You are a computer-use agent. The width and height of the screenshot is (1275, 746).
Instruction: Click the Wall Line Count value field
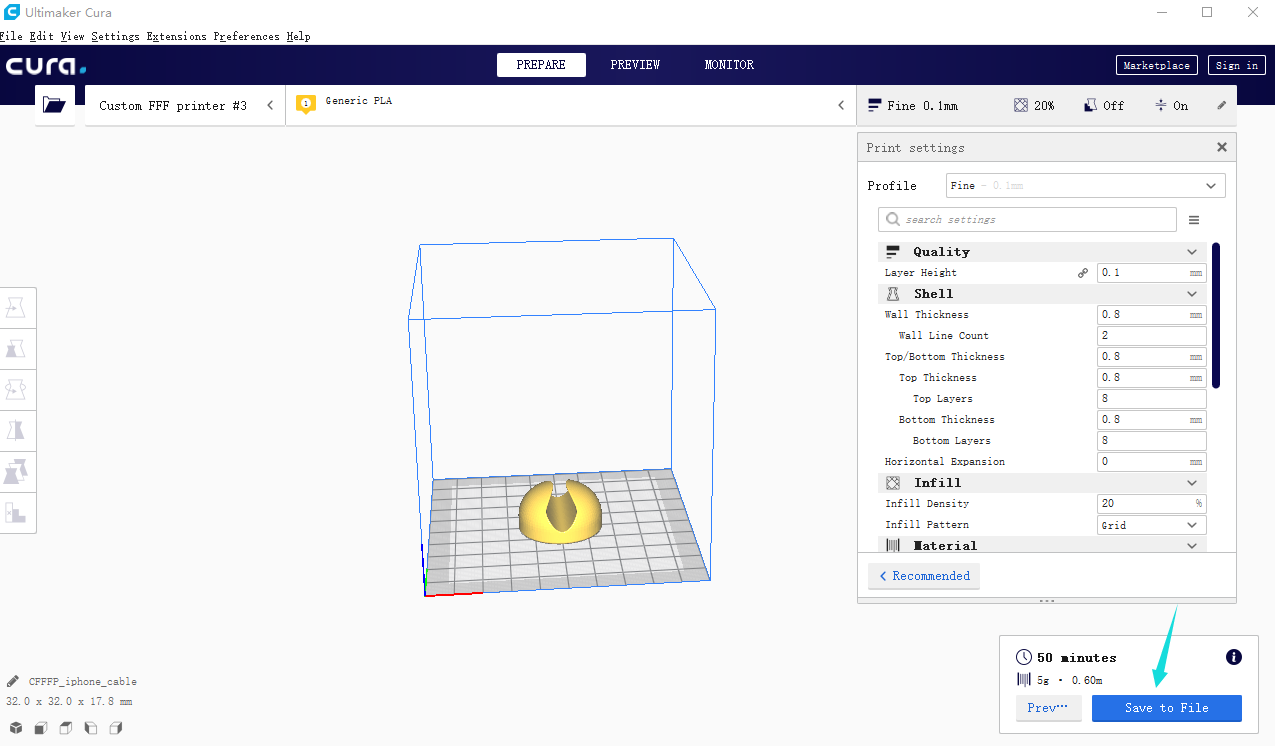coord(1151,336)
